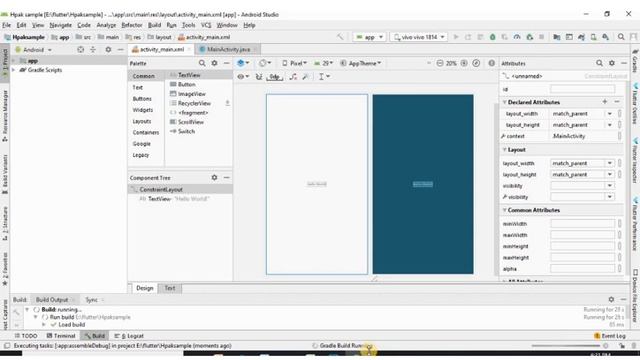Click the green Debug app bug icon
640x360 pixels.
point(493,37)
